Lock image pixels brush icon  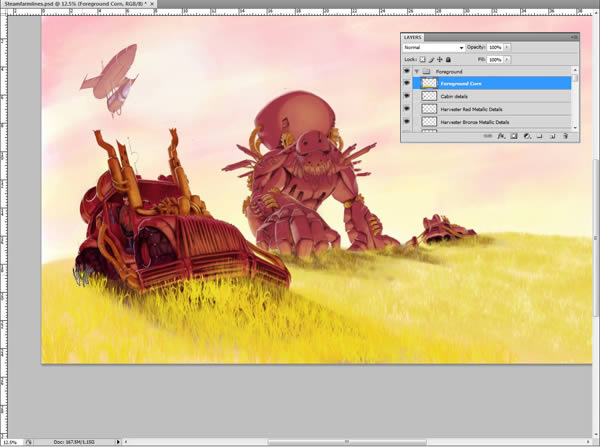[x=431, y=59]
